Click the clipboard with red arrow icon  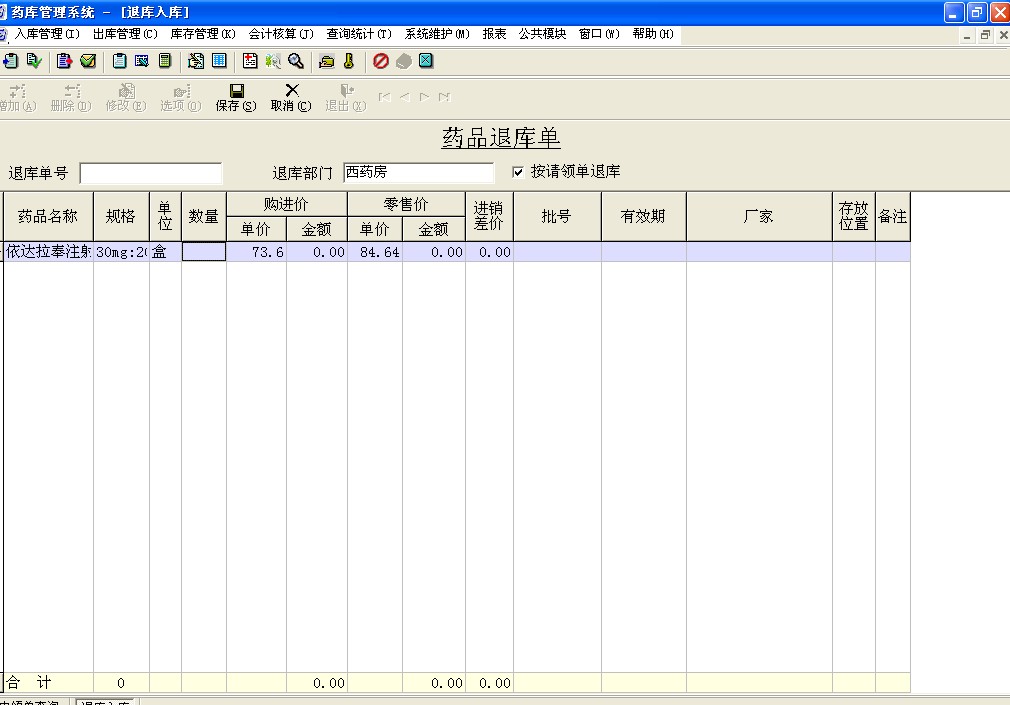tap(64, 61)
